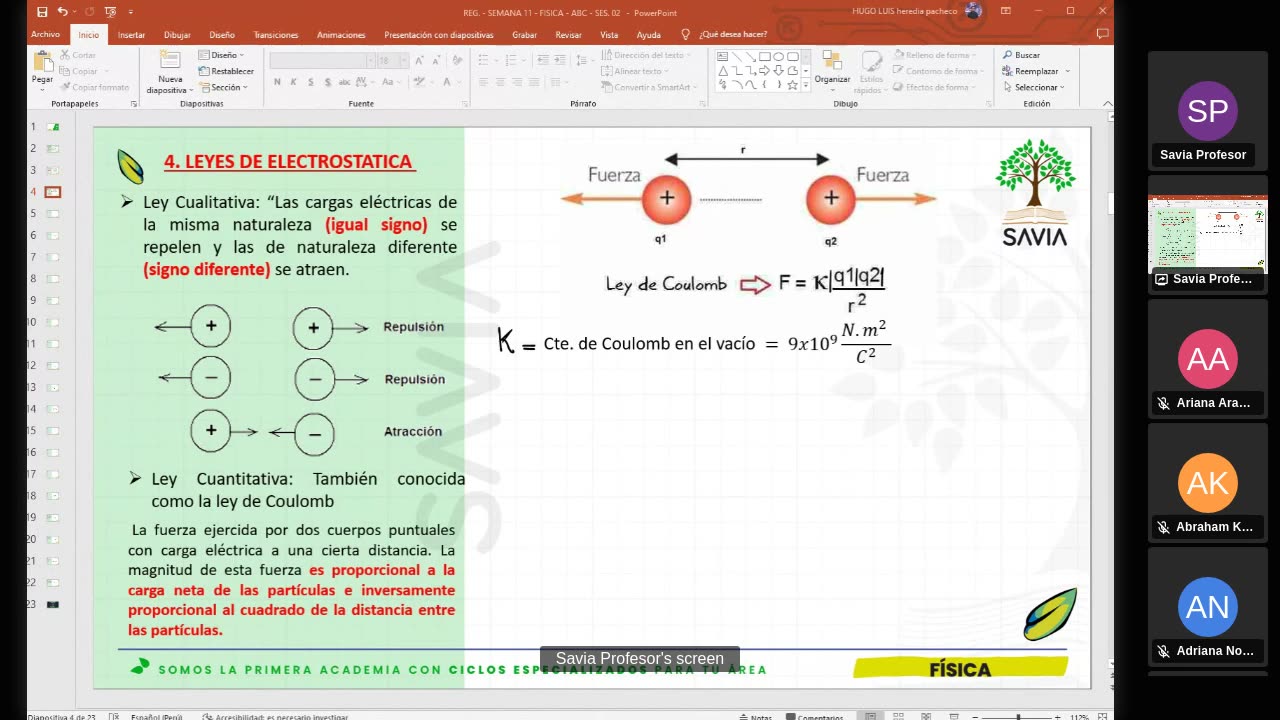1280x720 pixels.
Task: Switch to reading view icon
Action: (925, 716)
